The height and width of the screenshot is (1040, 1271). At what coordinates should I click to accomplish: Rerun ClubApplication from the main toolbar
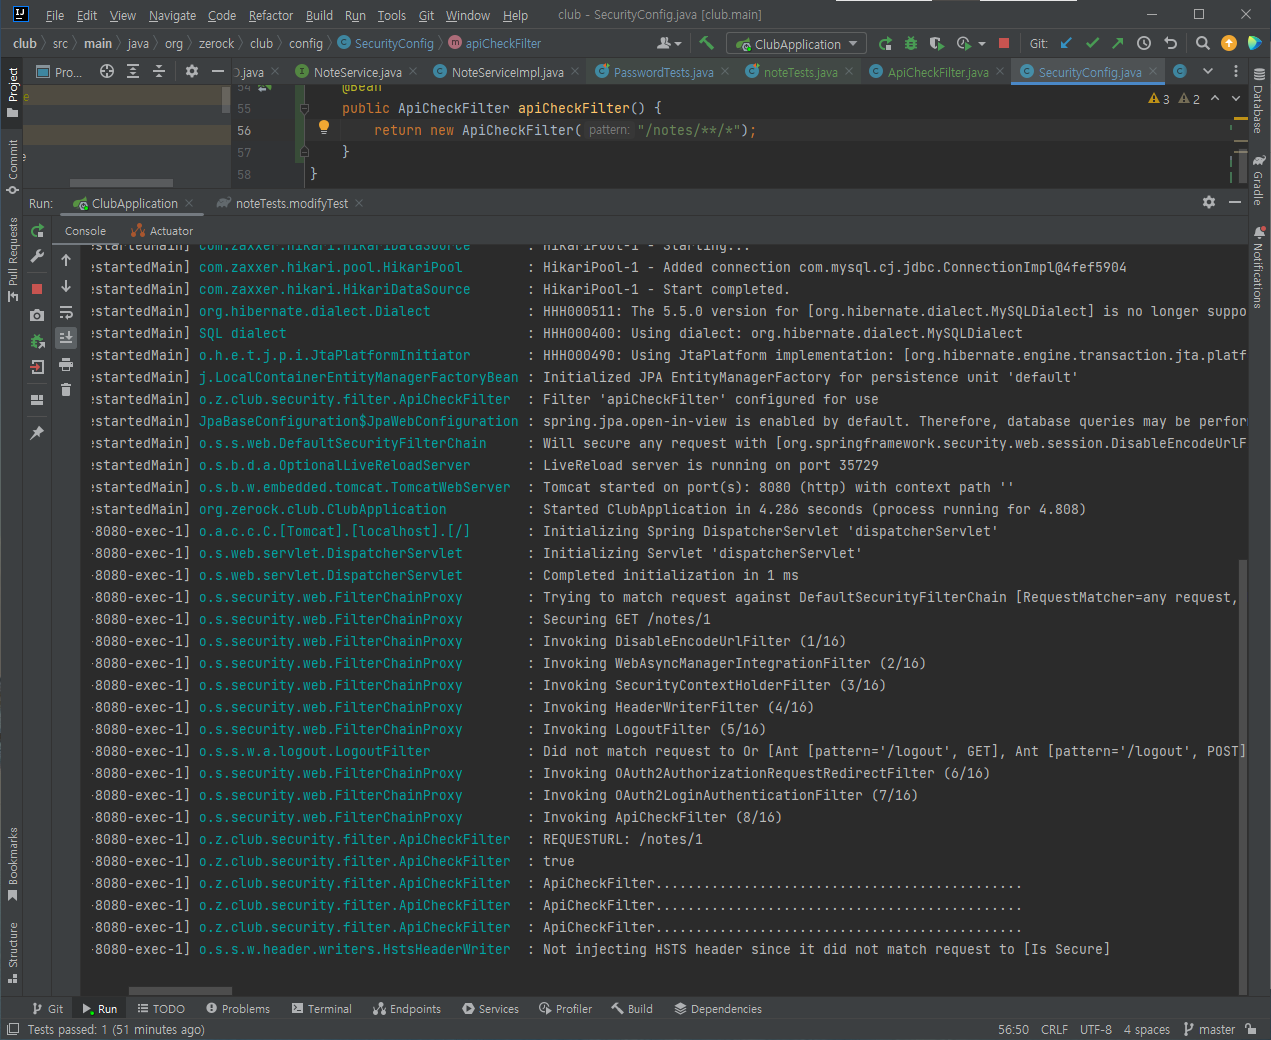(x=885, y=43)
